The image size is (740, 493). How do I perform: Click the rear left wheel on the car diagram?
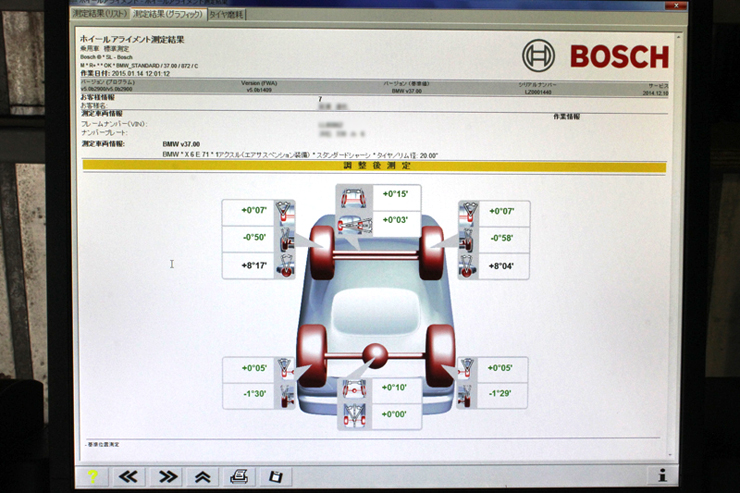tap(312, 355)
